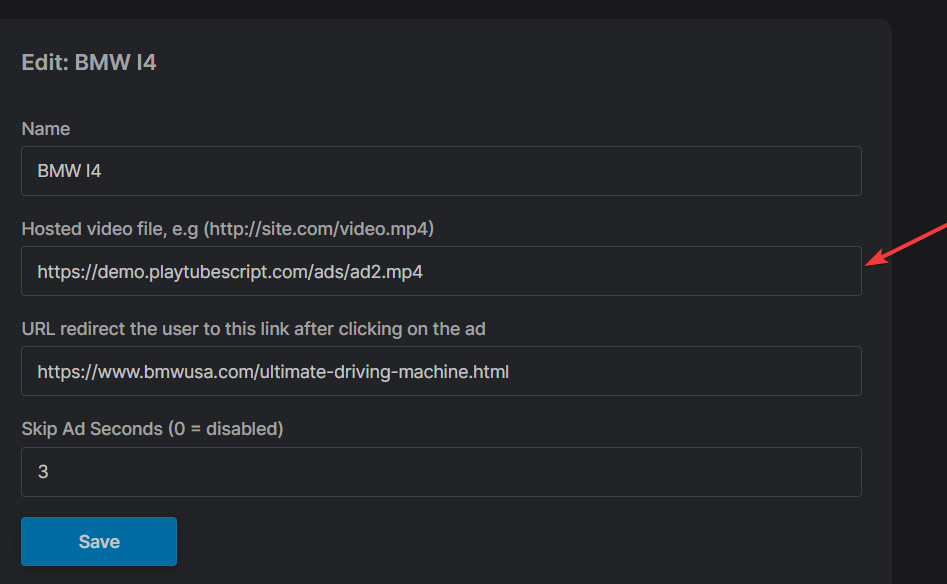Viewport: 947px width, 584px height.
Task: Click the "Name" field label
Action: tap(46, 129)
